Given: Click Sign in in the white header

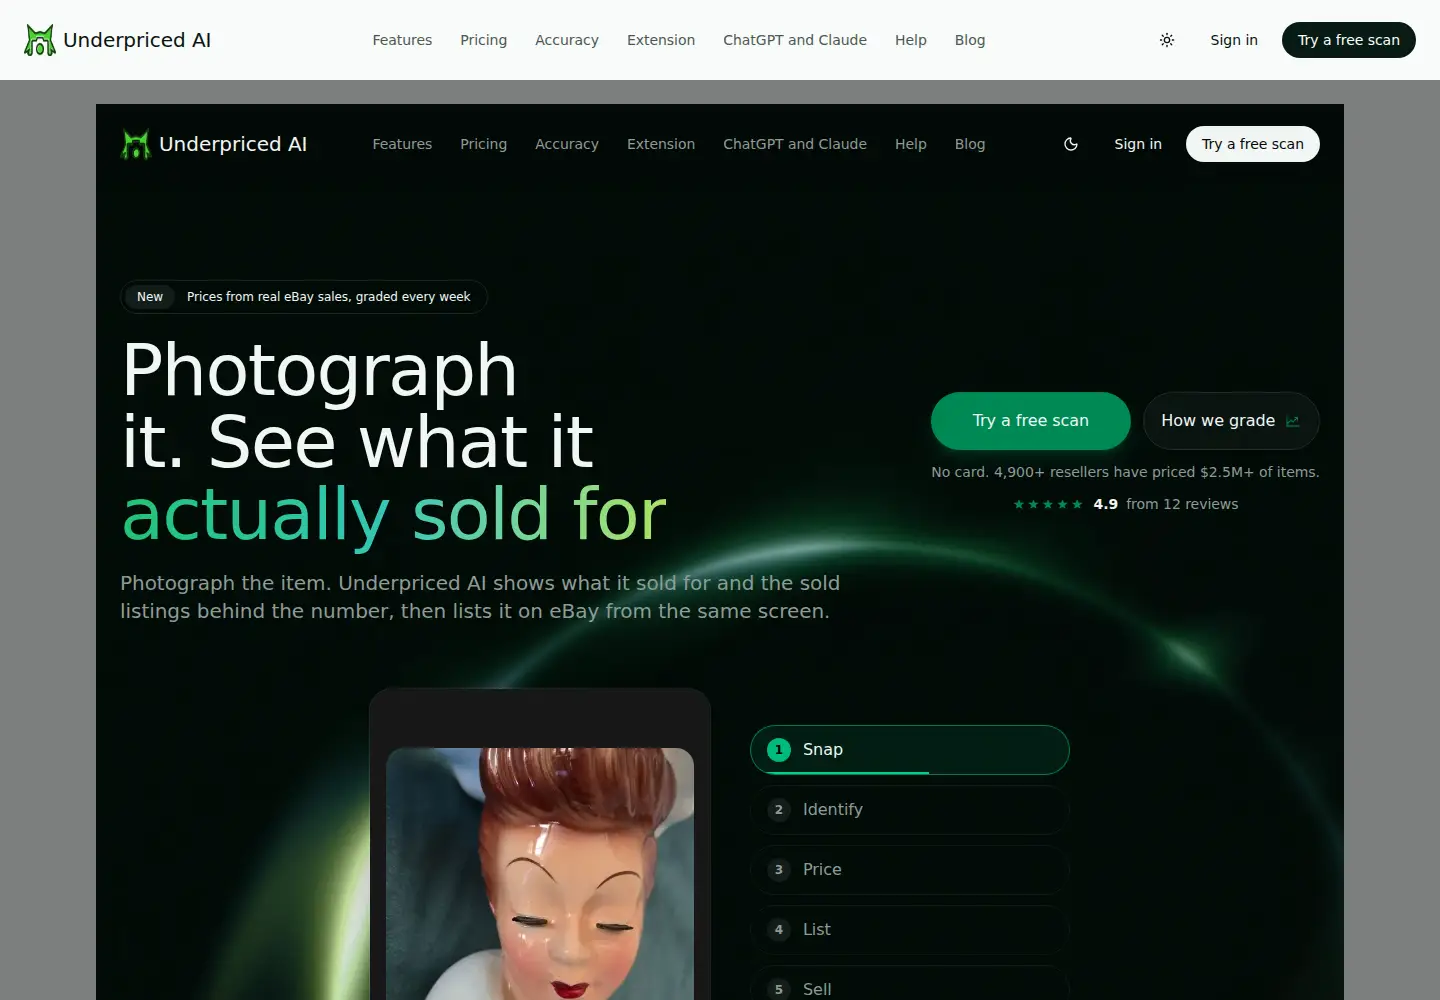Looking at the screenshot, I should pos(1234,40).
